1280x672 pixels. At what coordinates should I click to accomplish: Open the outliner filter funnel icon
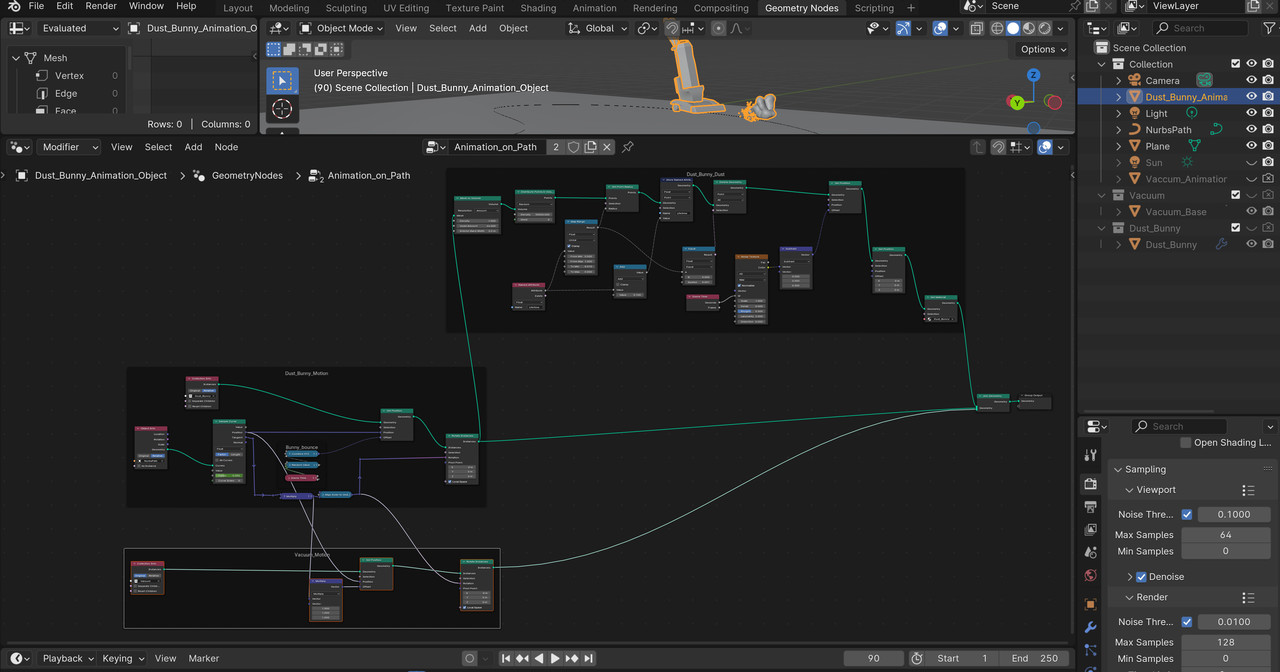pyautogui.click(x=1267, y=27)
